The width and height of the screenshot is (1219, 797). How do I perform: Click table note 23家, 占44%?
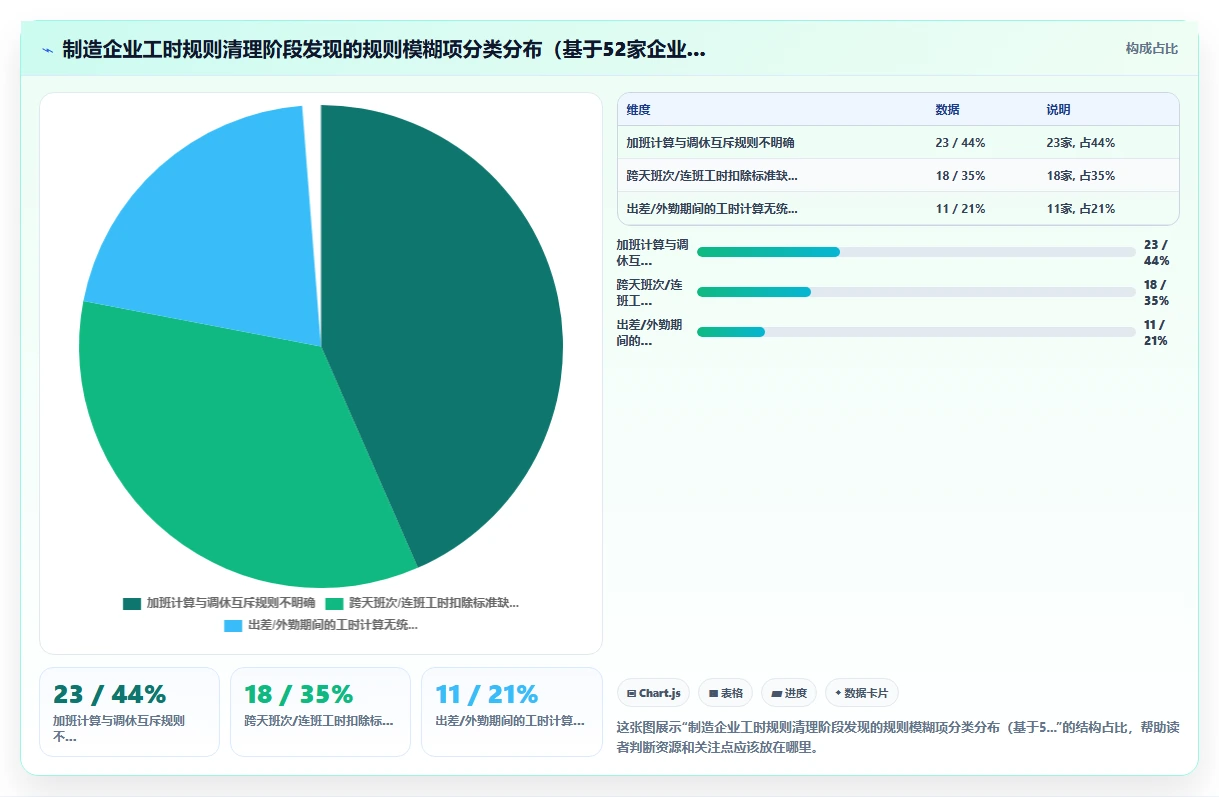click(x=1080, y=143)
